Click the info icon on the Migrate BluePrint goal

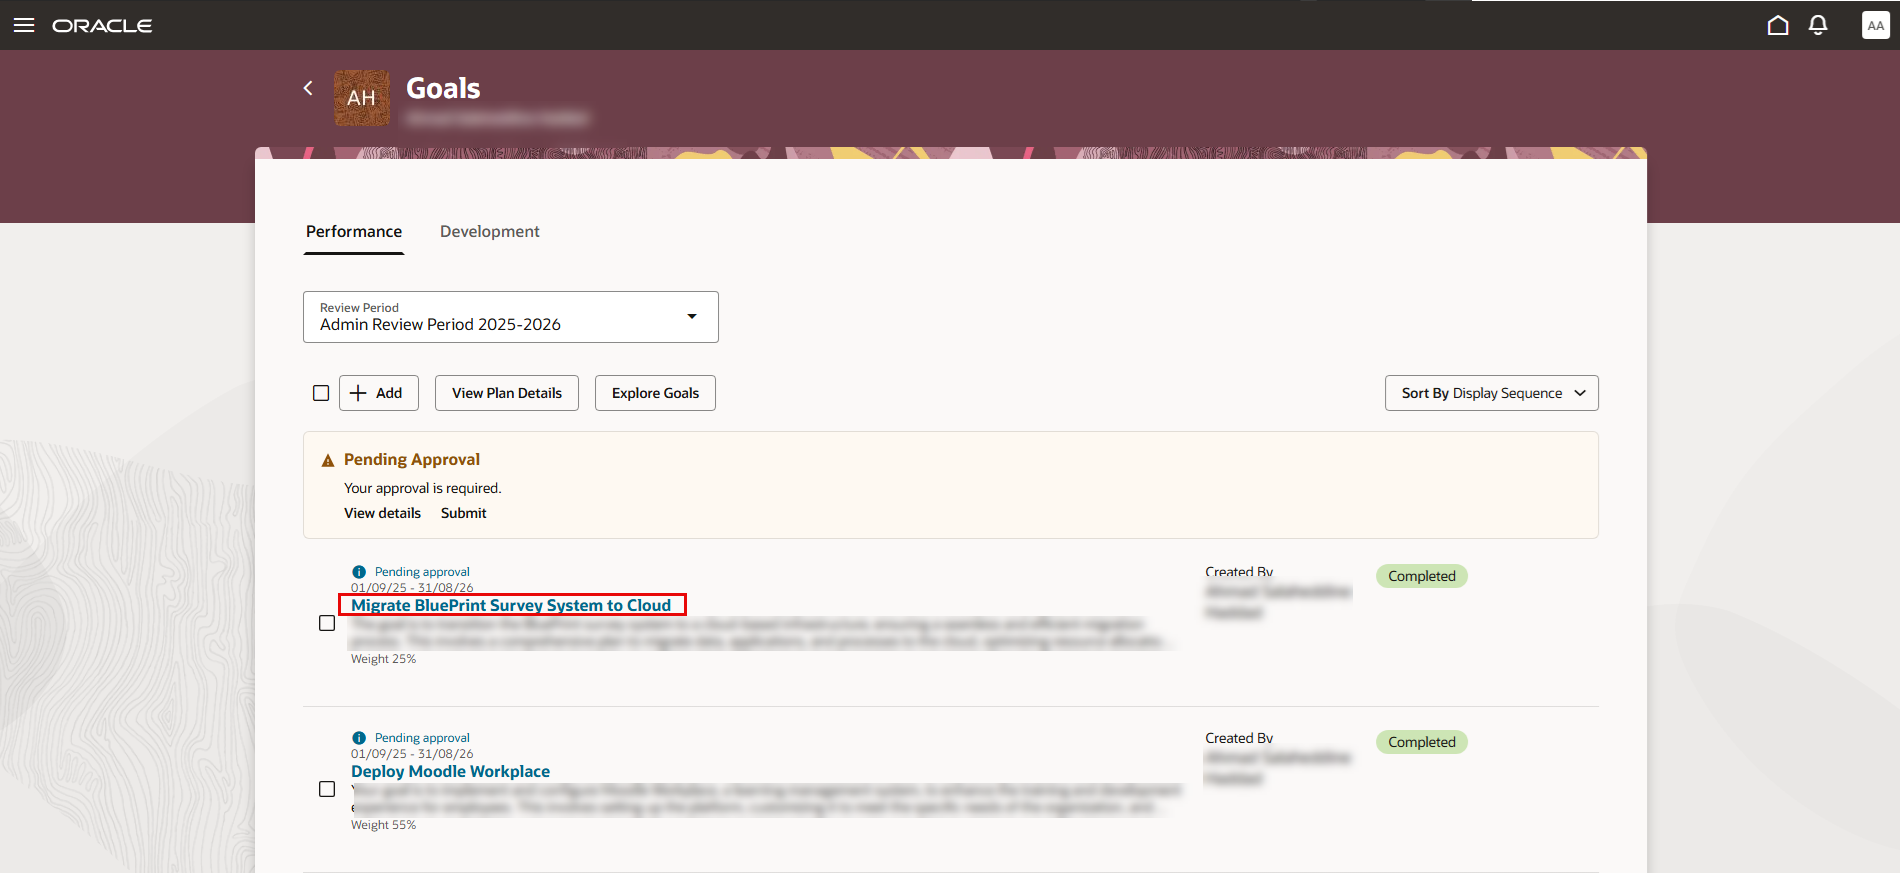coord(359,572)
